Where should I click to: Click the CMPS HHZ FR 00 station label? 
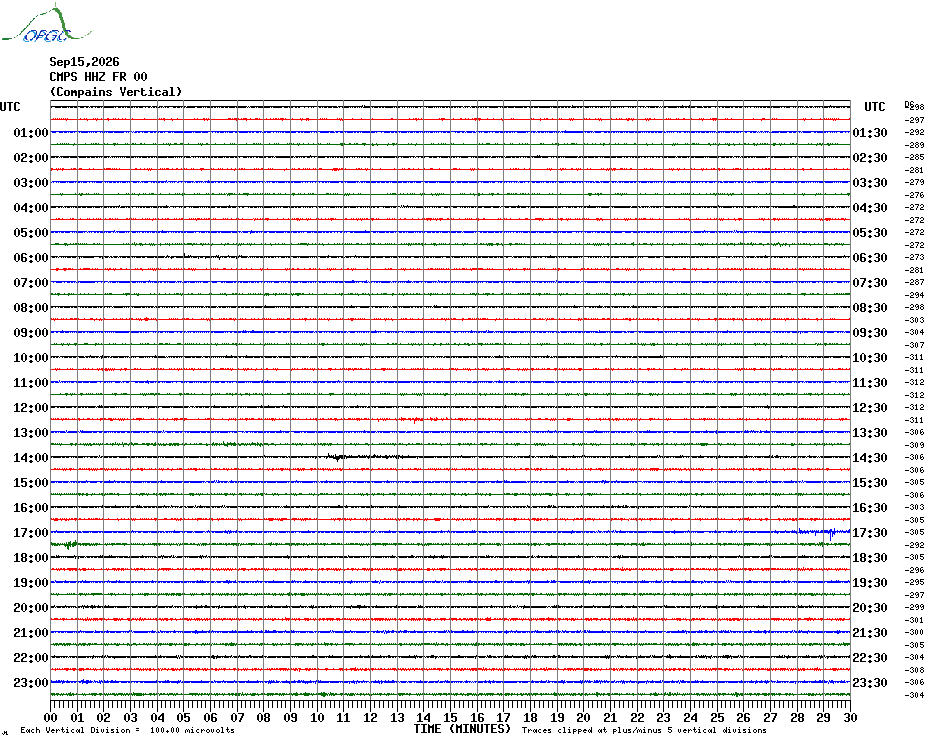coord(98,77)
